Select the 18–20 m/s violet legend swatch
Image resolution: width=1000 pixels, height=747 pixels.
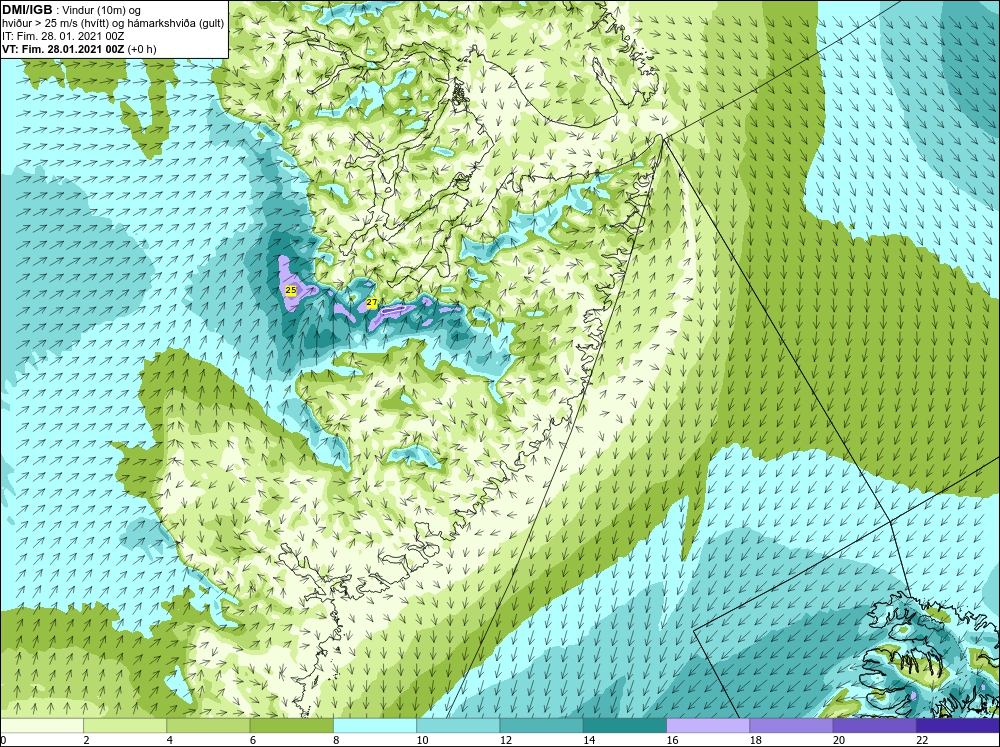coord(791,726)
